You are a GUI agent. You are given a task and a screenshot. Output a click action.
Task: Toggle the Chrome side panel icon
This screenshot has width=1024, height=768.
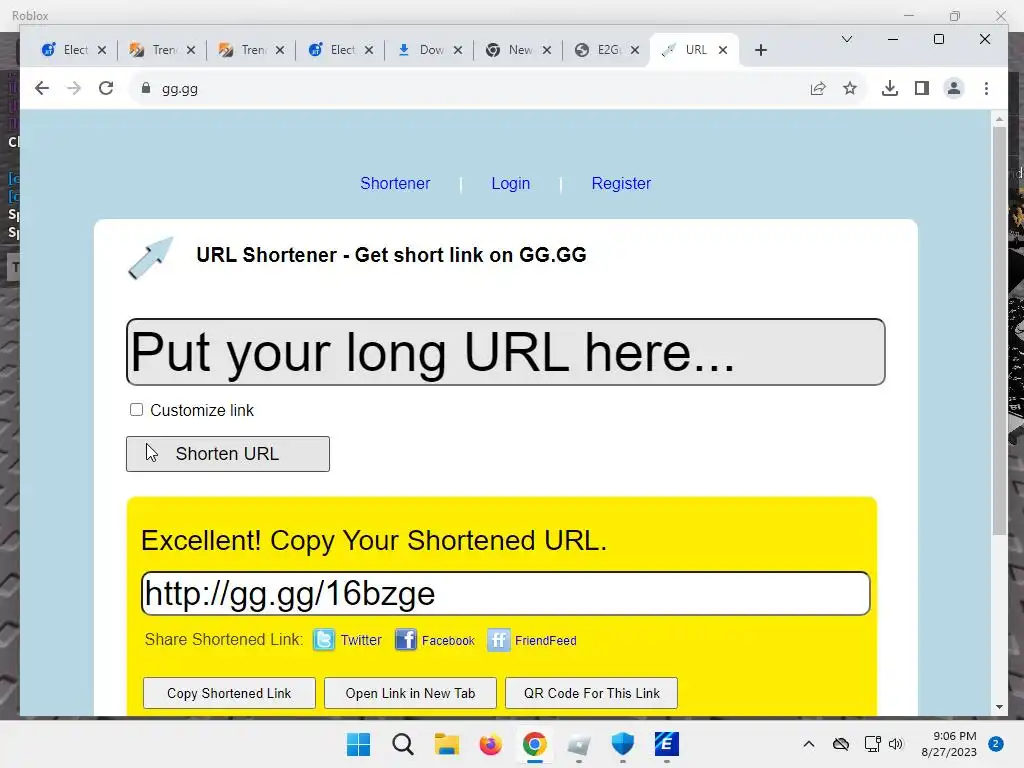[x=921, y=88]
